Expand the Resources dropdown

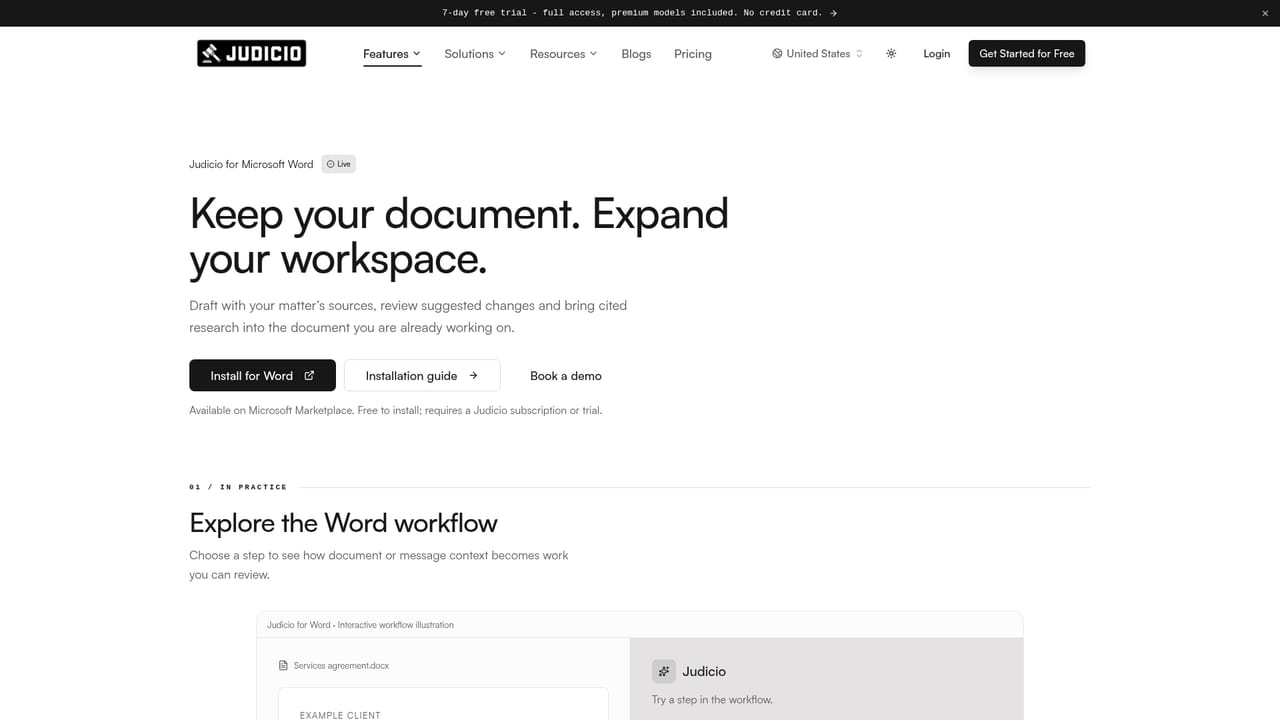tap(563, 54)
